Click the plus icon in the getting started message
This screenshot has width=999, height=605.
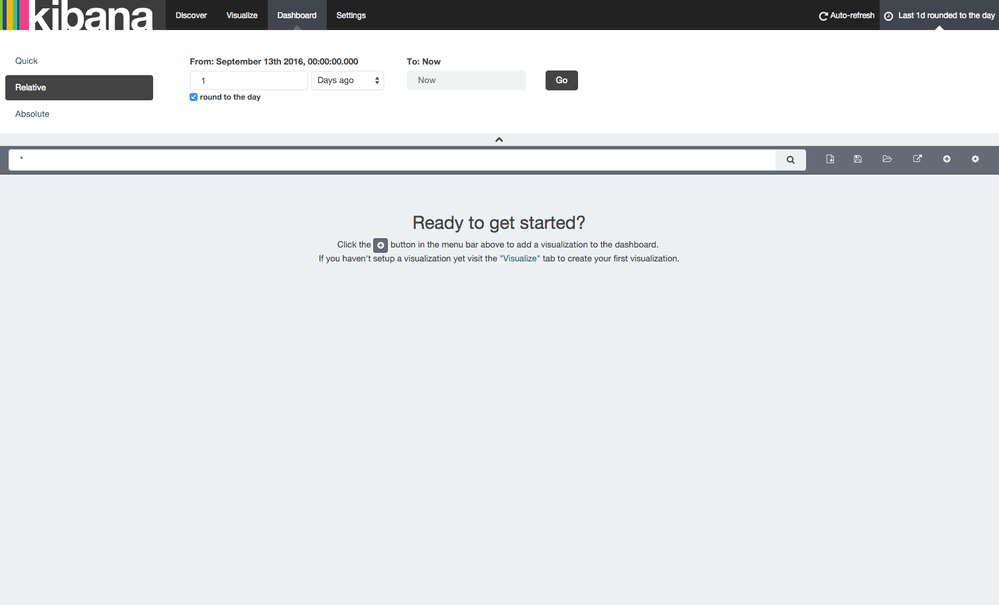[x=380, y=244]
